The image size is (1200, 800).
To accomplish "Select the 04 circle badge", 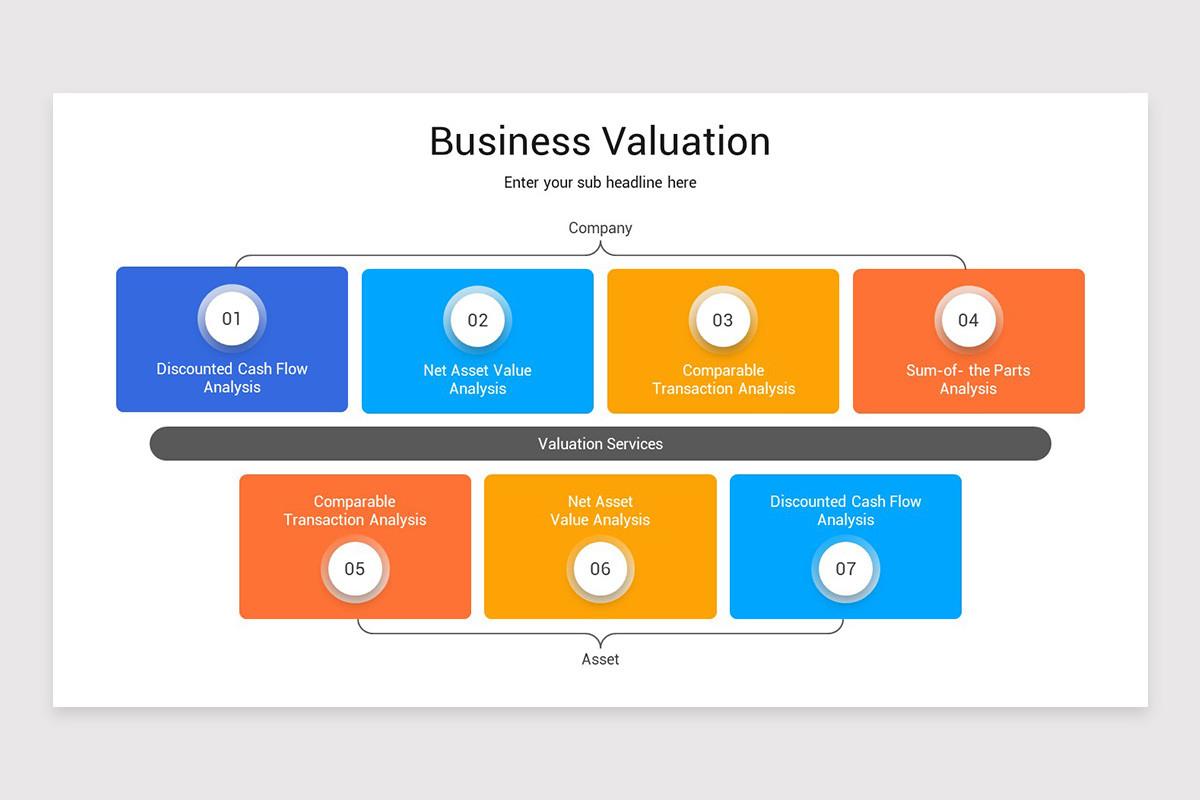I will click(x=968, y=320).
